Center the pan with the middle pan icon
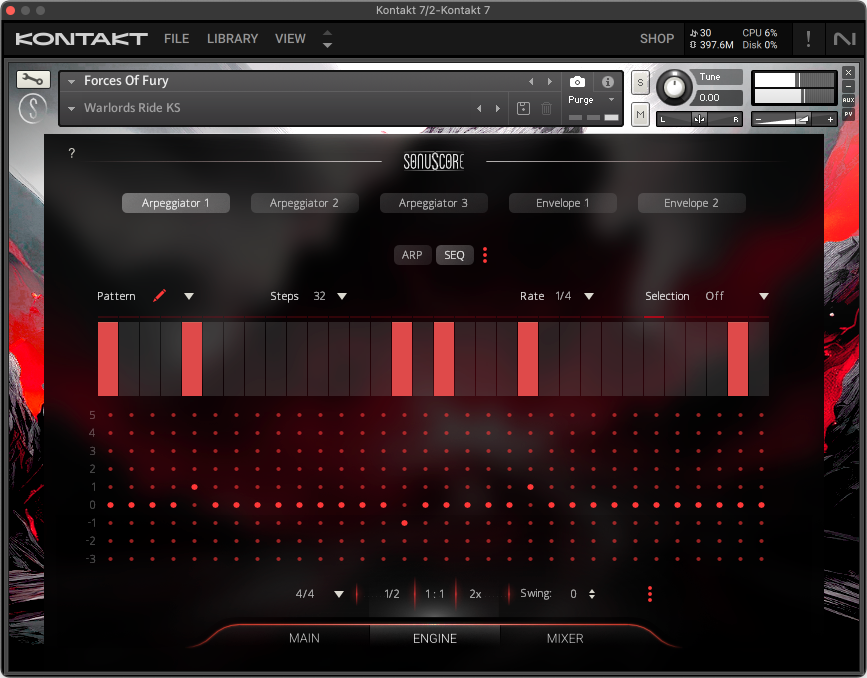The image size is (867, 678). tap(699, 119)
